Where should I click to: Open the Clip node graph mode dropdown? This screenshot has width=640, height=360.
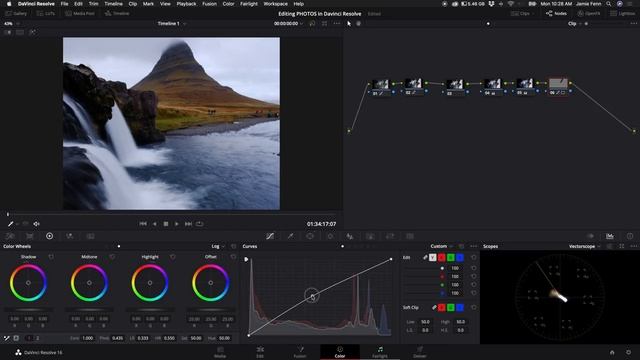(x=574, y=24)
